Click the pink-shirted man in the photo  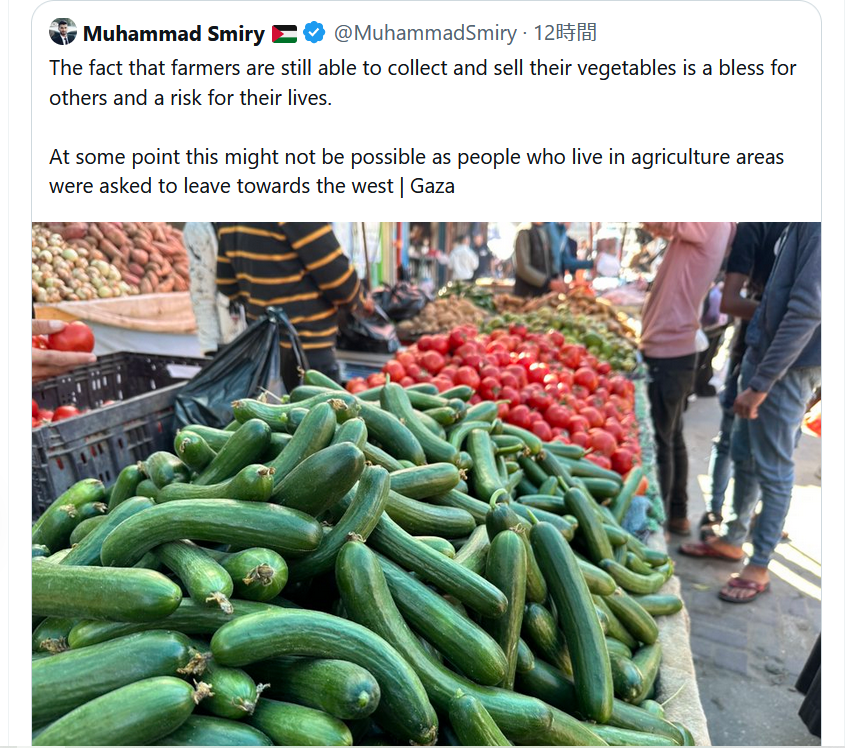680,300
